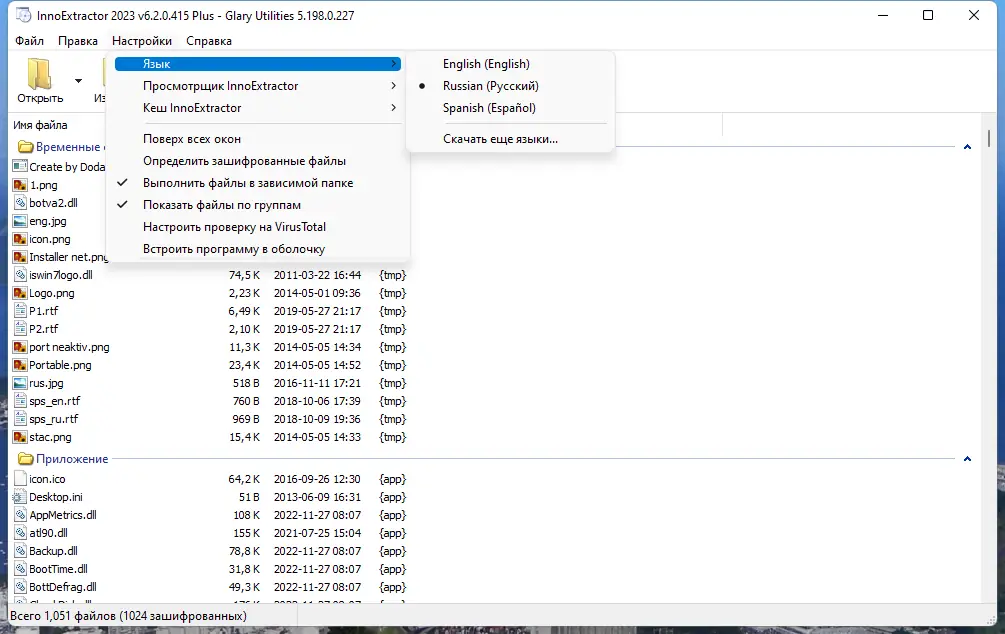Uncheck Показать файлы по группам
Image resolution: width=1005 pixels, height=634 pixels.
[258, 205]
